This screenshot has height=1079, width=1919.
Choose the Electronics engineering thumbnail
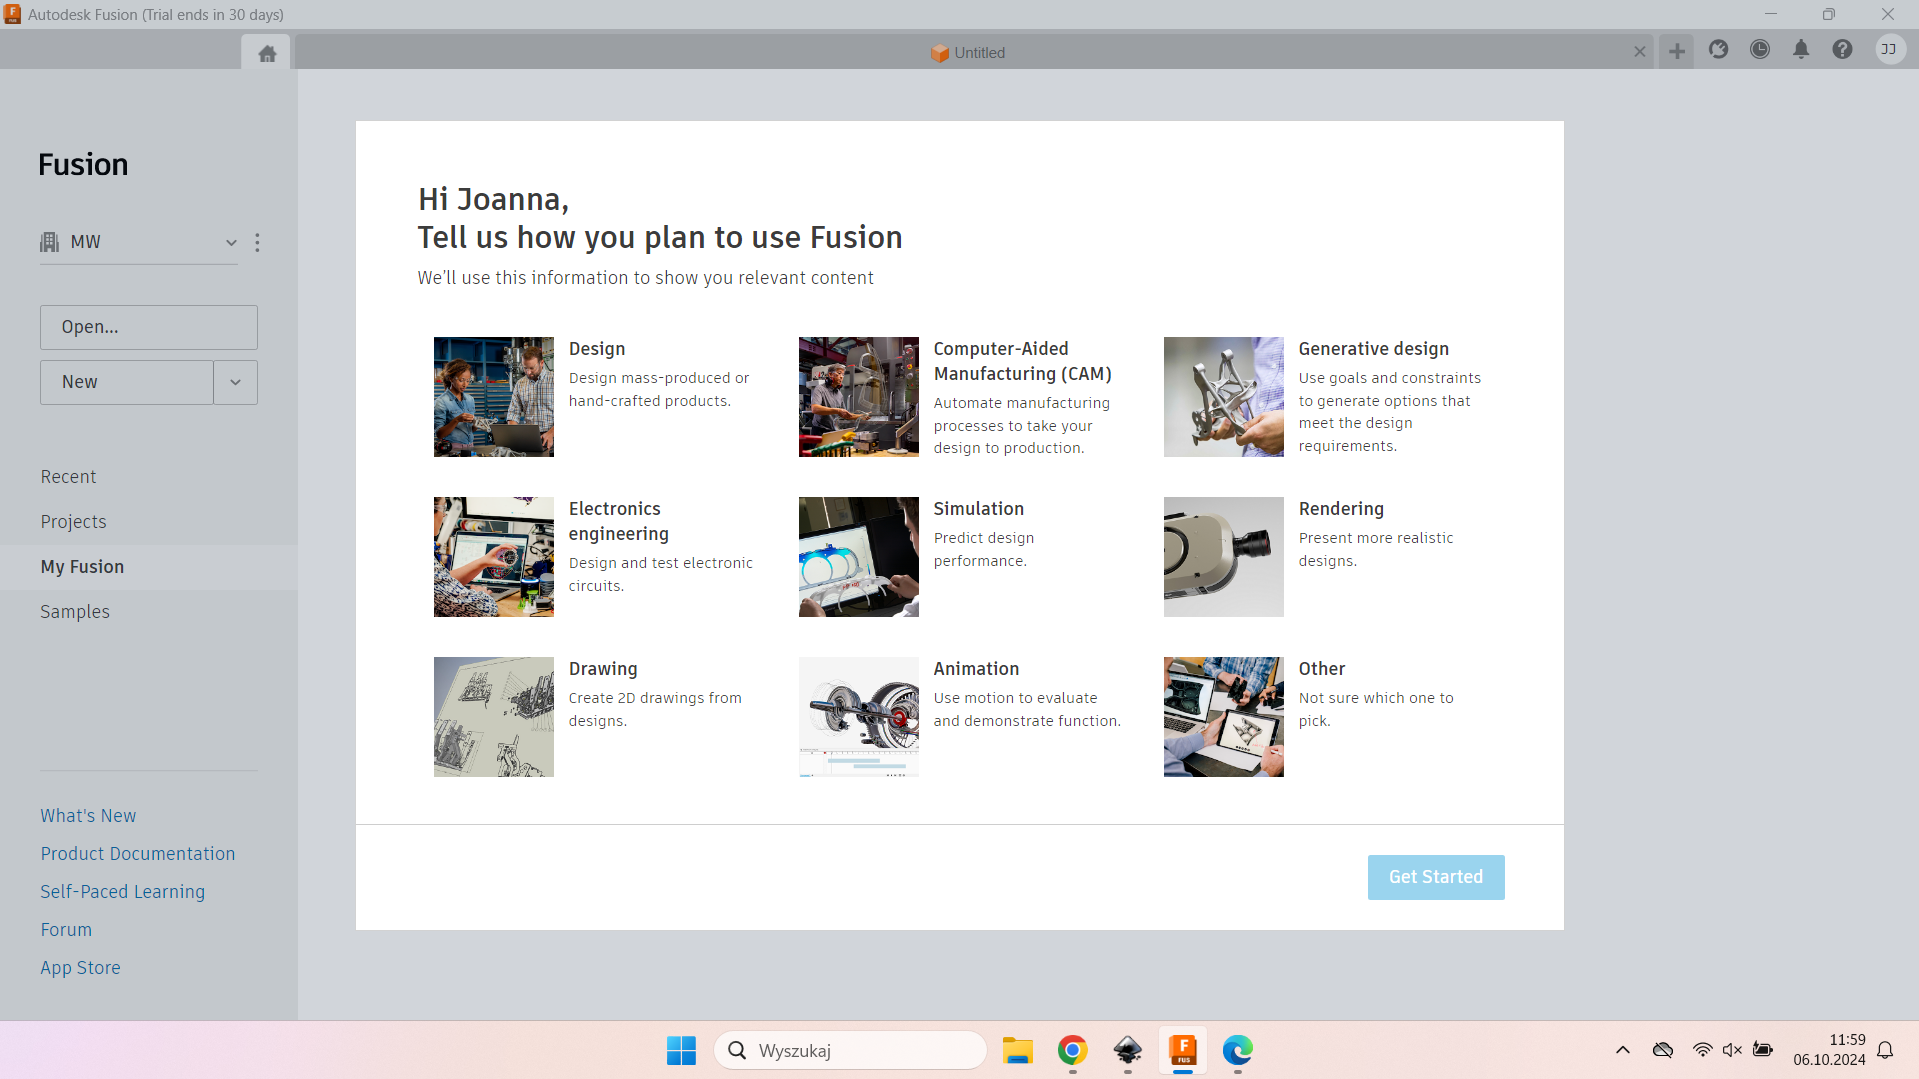[x=494, y=557]
